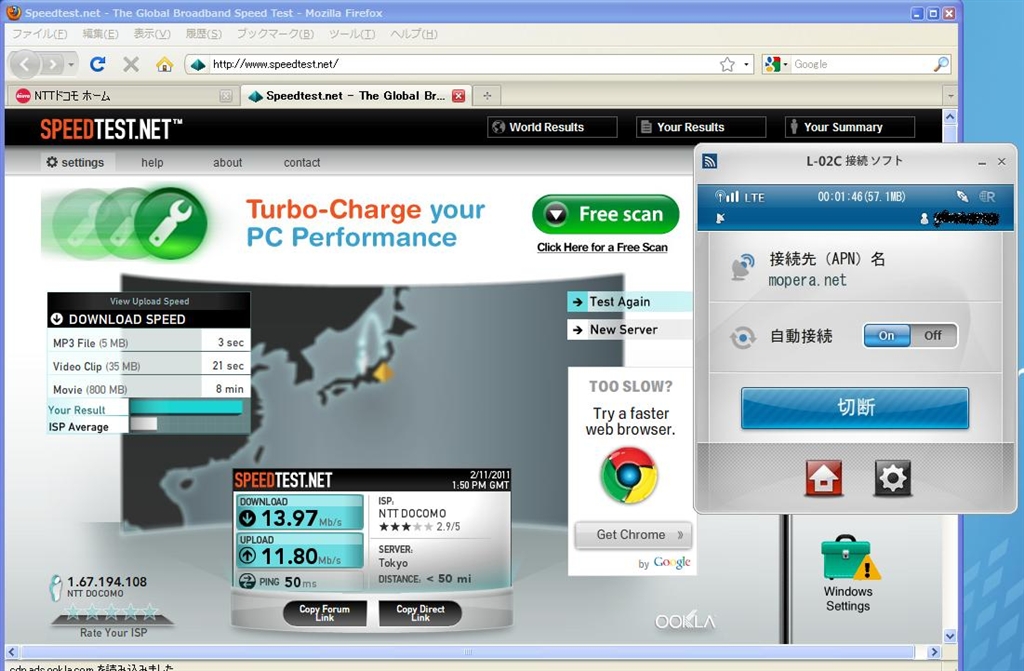Open the search engine selector dropdown
The height and width of the screenshot is (671, 1024).
(x=776, y=64)
